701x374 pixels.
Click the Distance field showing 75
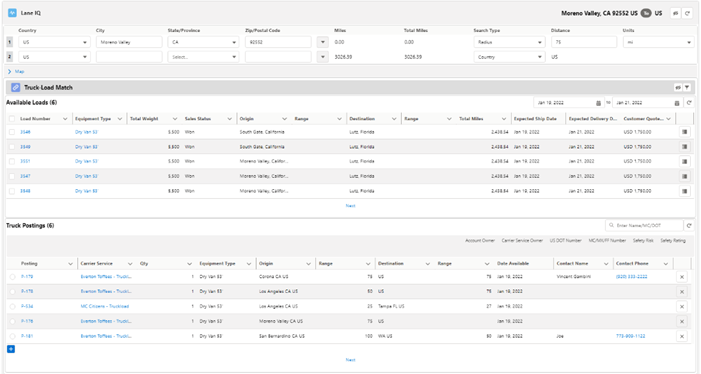click(x=584, y=42)
